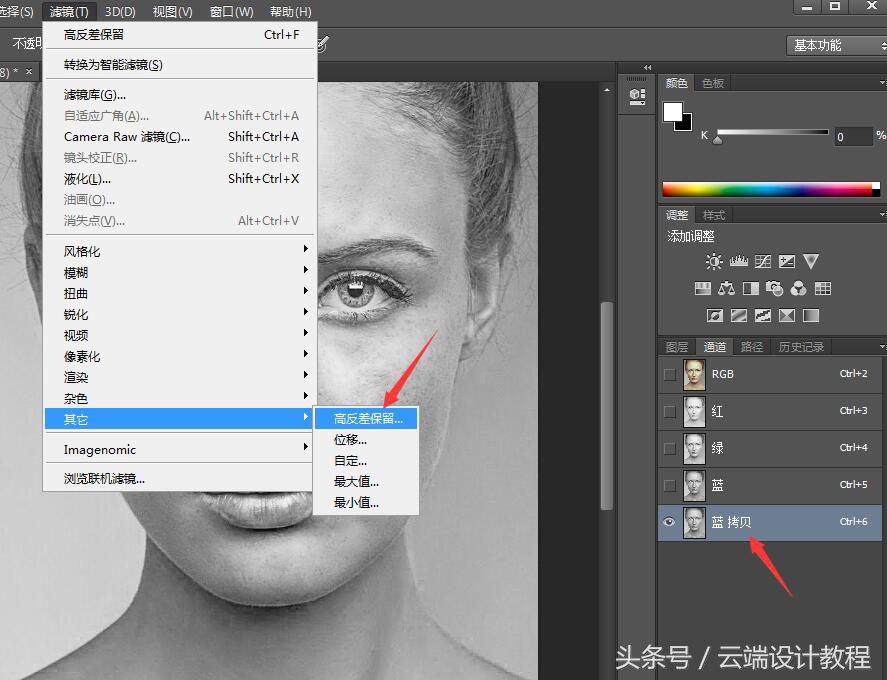Add a Levels adjustment (histogram icon)

(x=739, y=262)
